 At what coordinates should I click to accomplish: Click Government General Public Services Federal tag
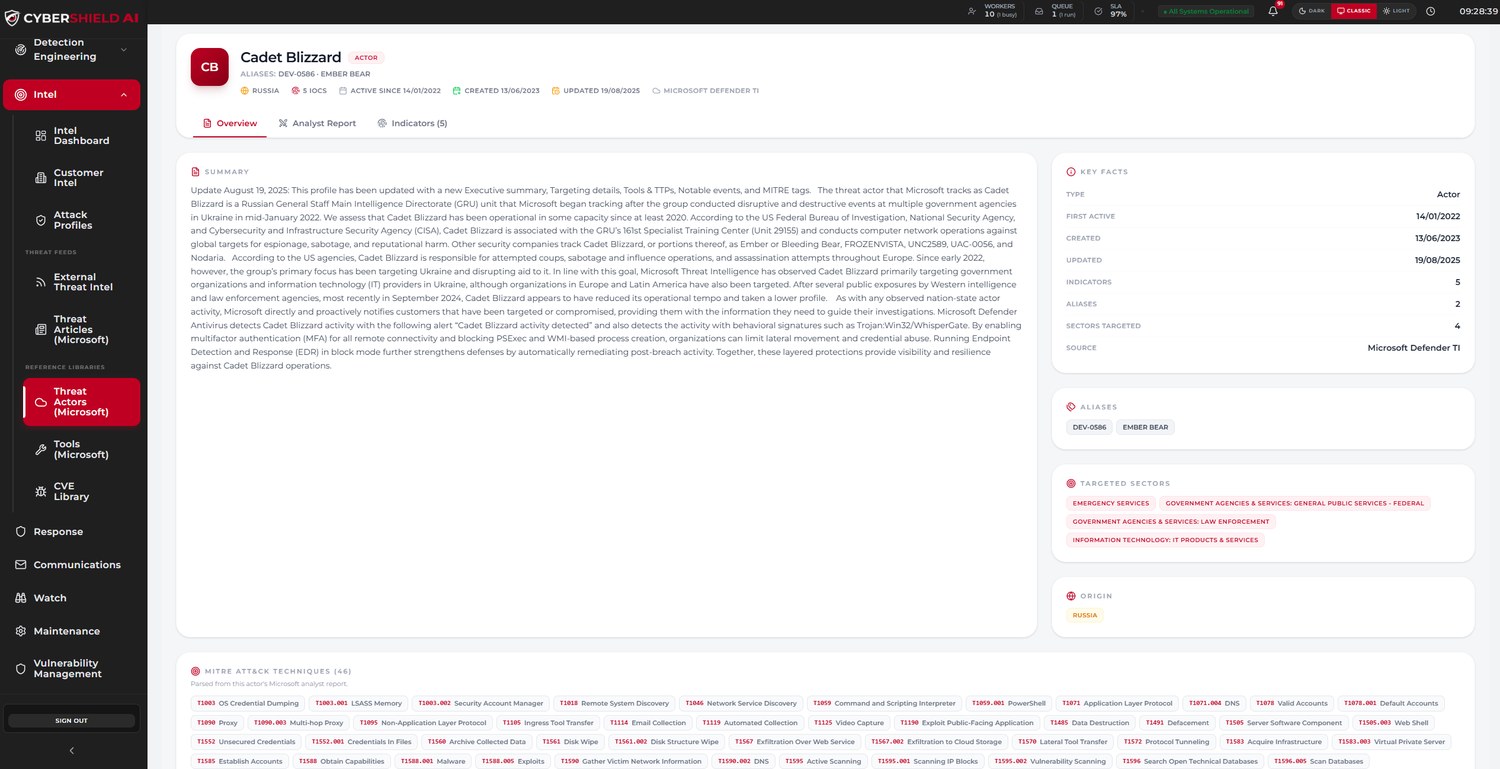[x=1294, y=503]
